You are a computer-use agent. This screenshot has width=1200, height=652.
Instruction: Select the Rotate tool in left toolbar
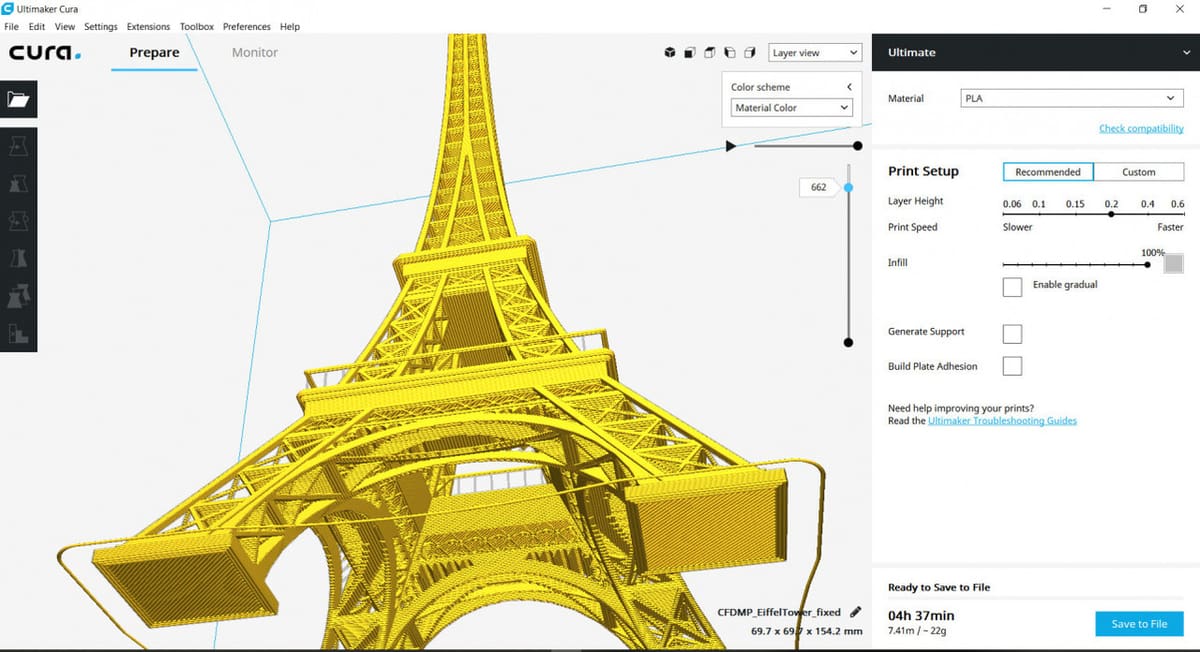19,221
